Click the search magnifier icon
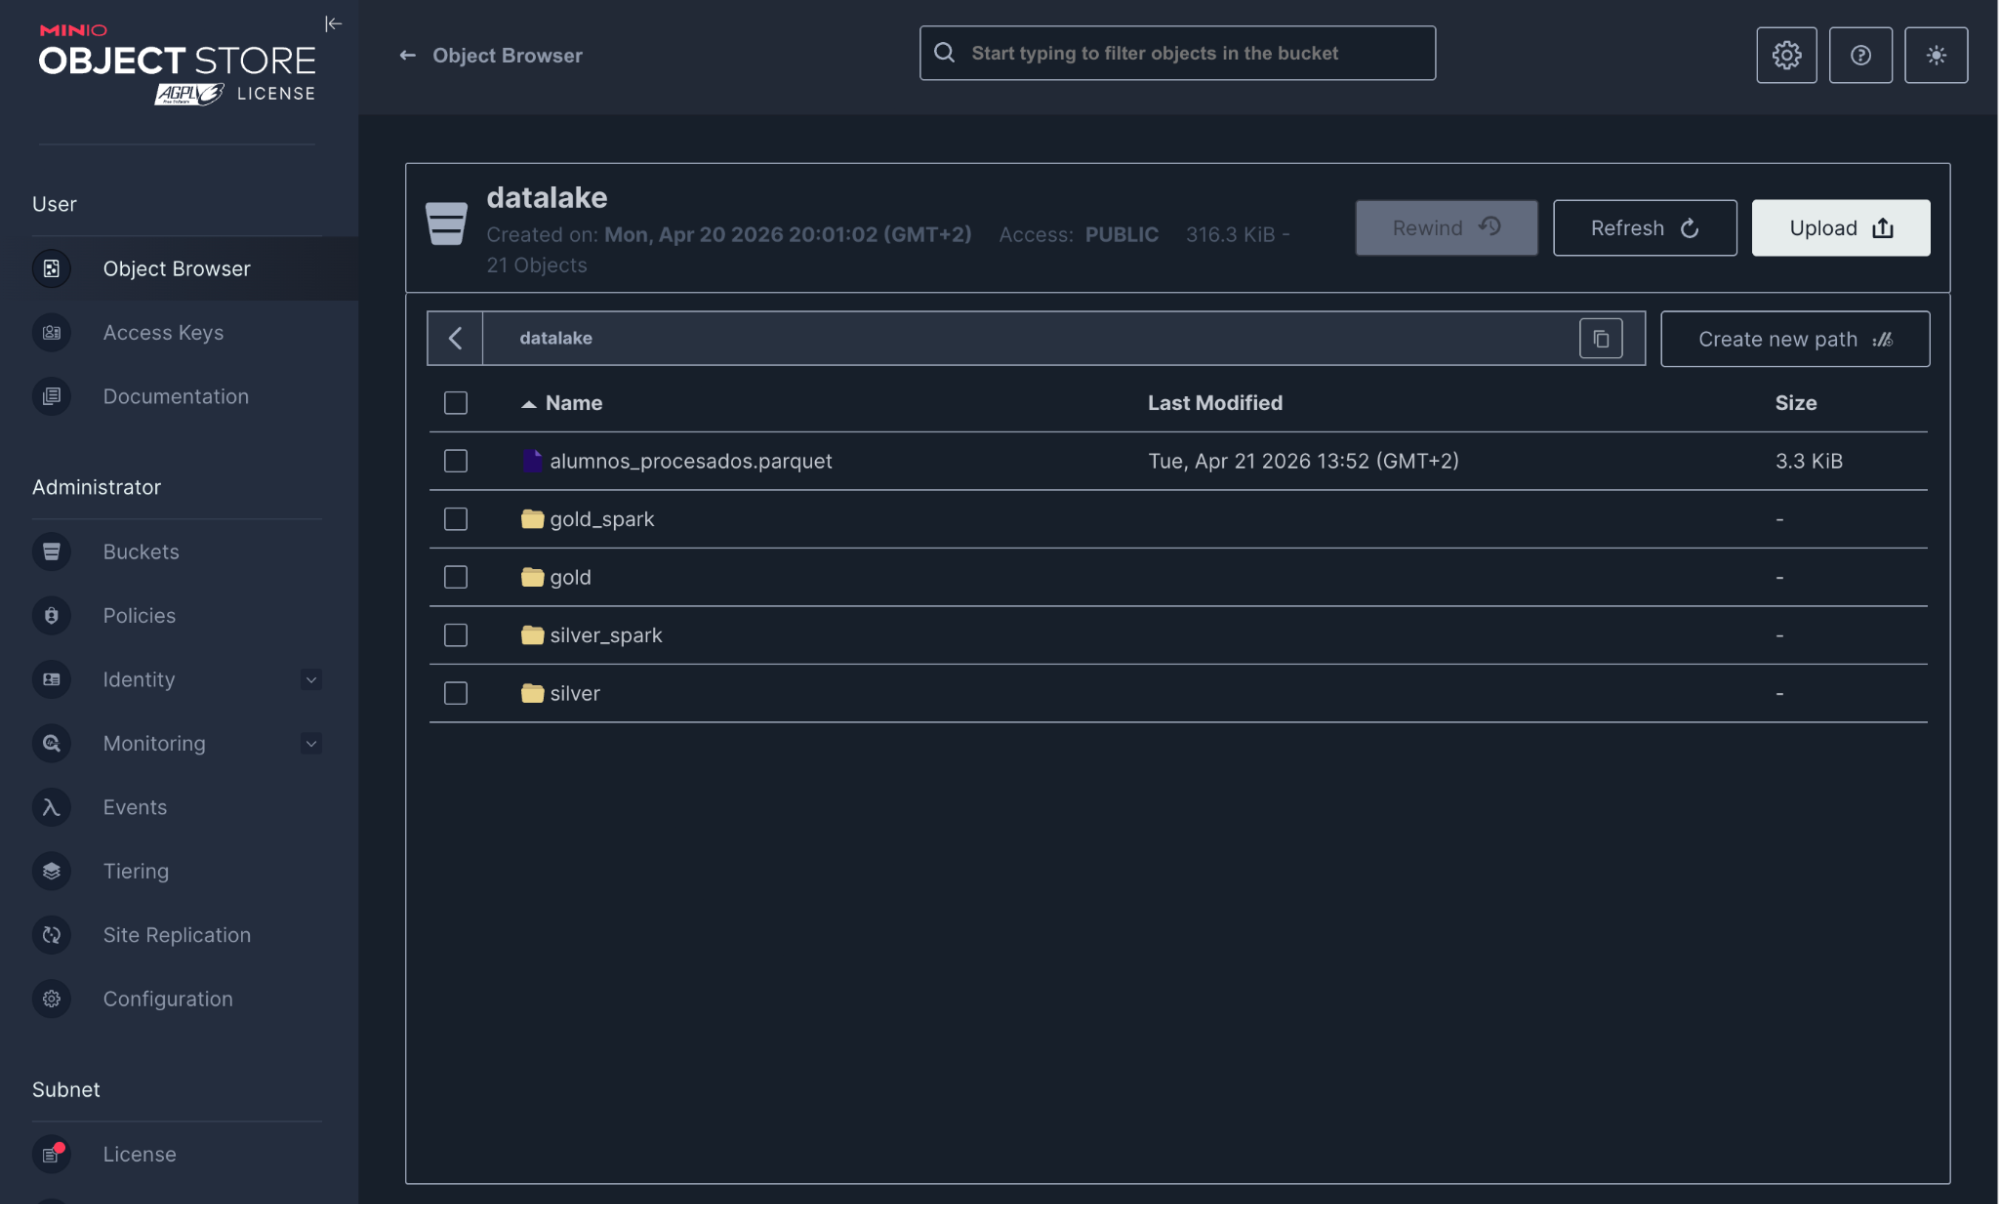Viewport: 1999px width, 1205px height. coord(944,53)
